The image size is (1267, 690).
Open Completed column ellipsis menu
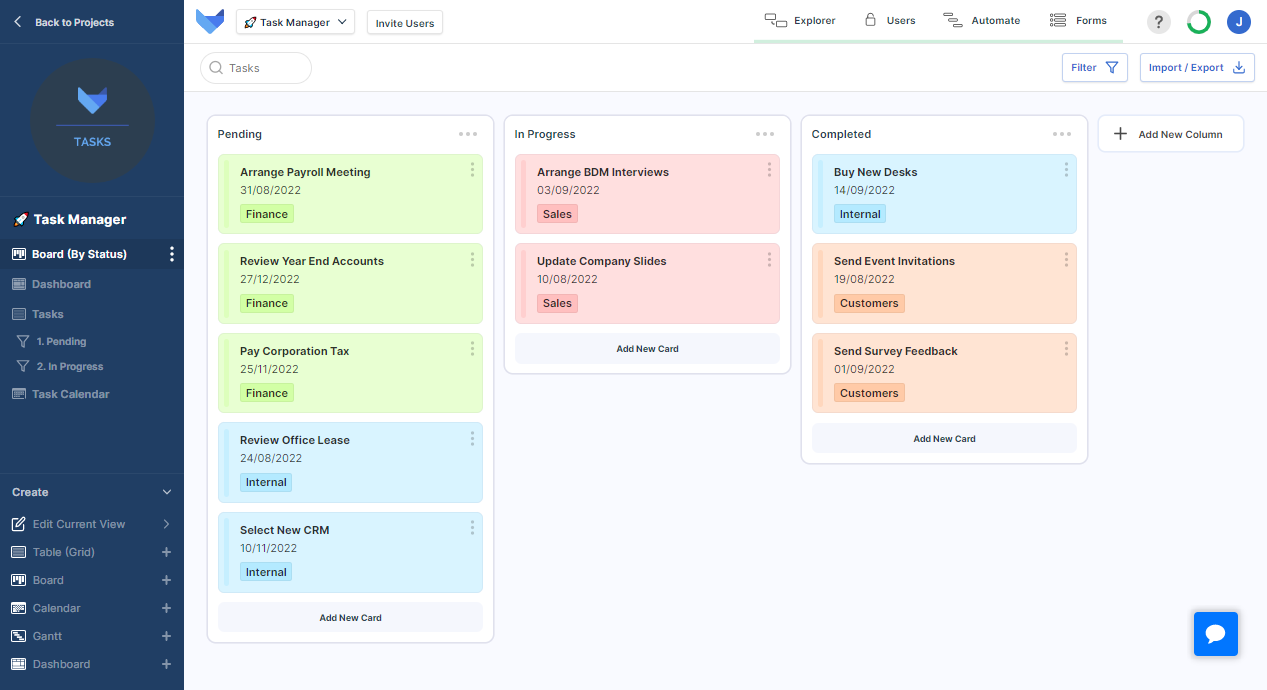[x=1062, y=134]
